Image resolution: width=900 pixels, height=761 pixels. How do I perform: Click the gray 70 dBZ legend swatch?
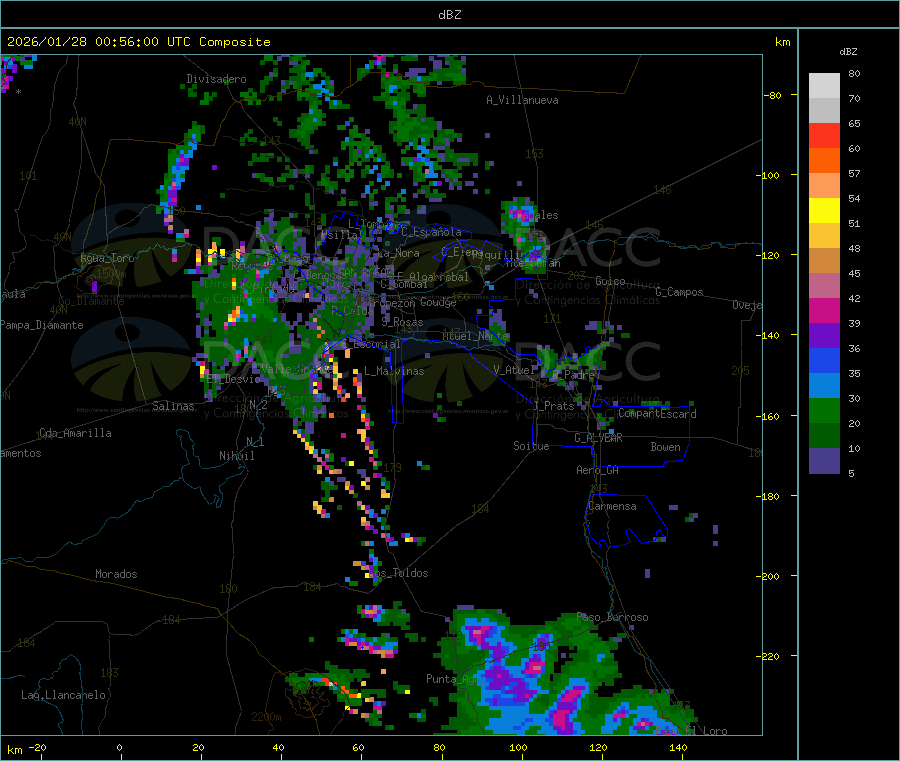(824, 110)
